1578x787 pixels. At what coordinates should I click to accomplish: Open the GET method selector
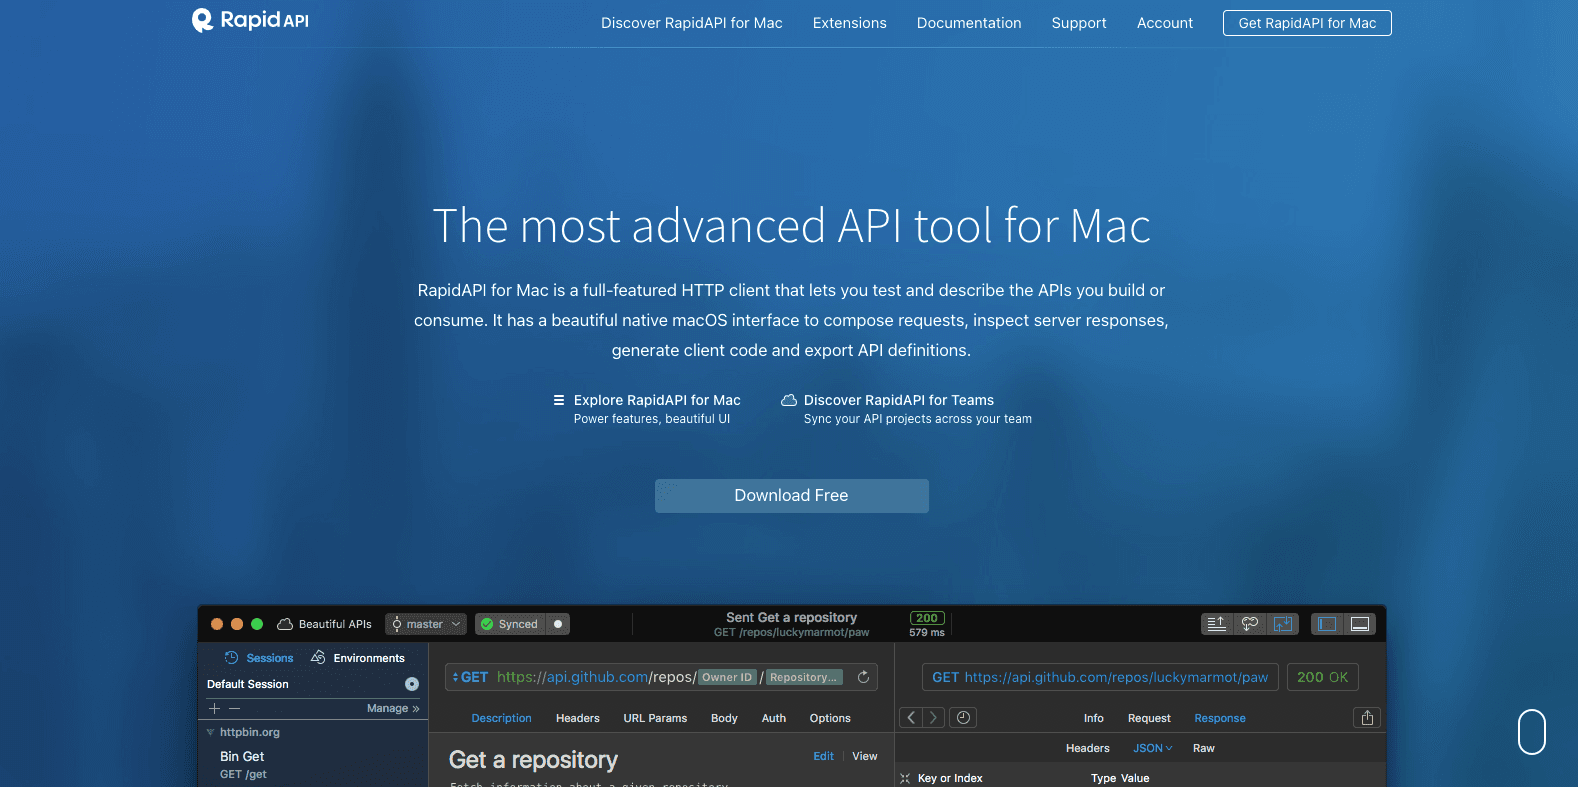[x=470, y=677]
